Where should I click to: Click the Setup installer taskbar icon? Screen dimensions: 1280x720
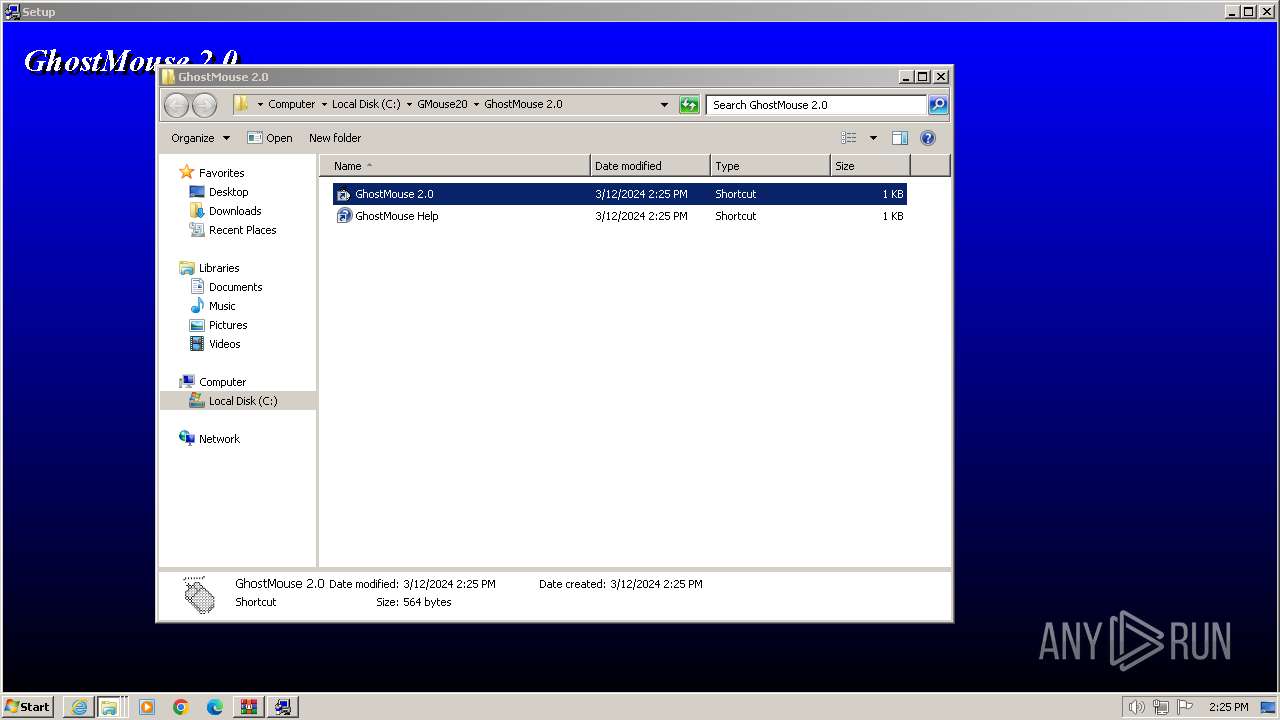point(283,707)
